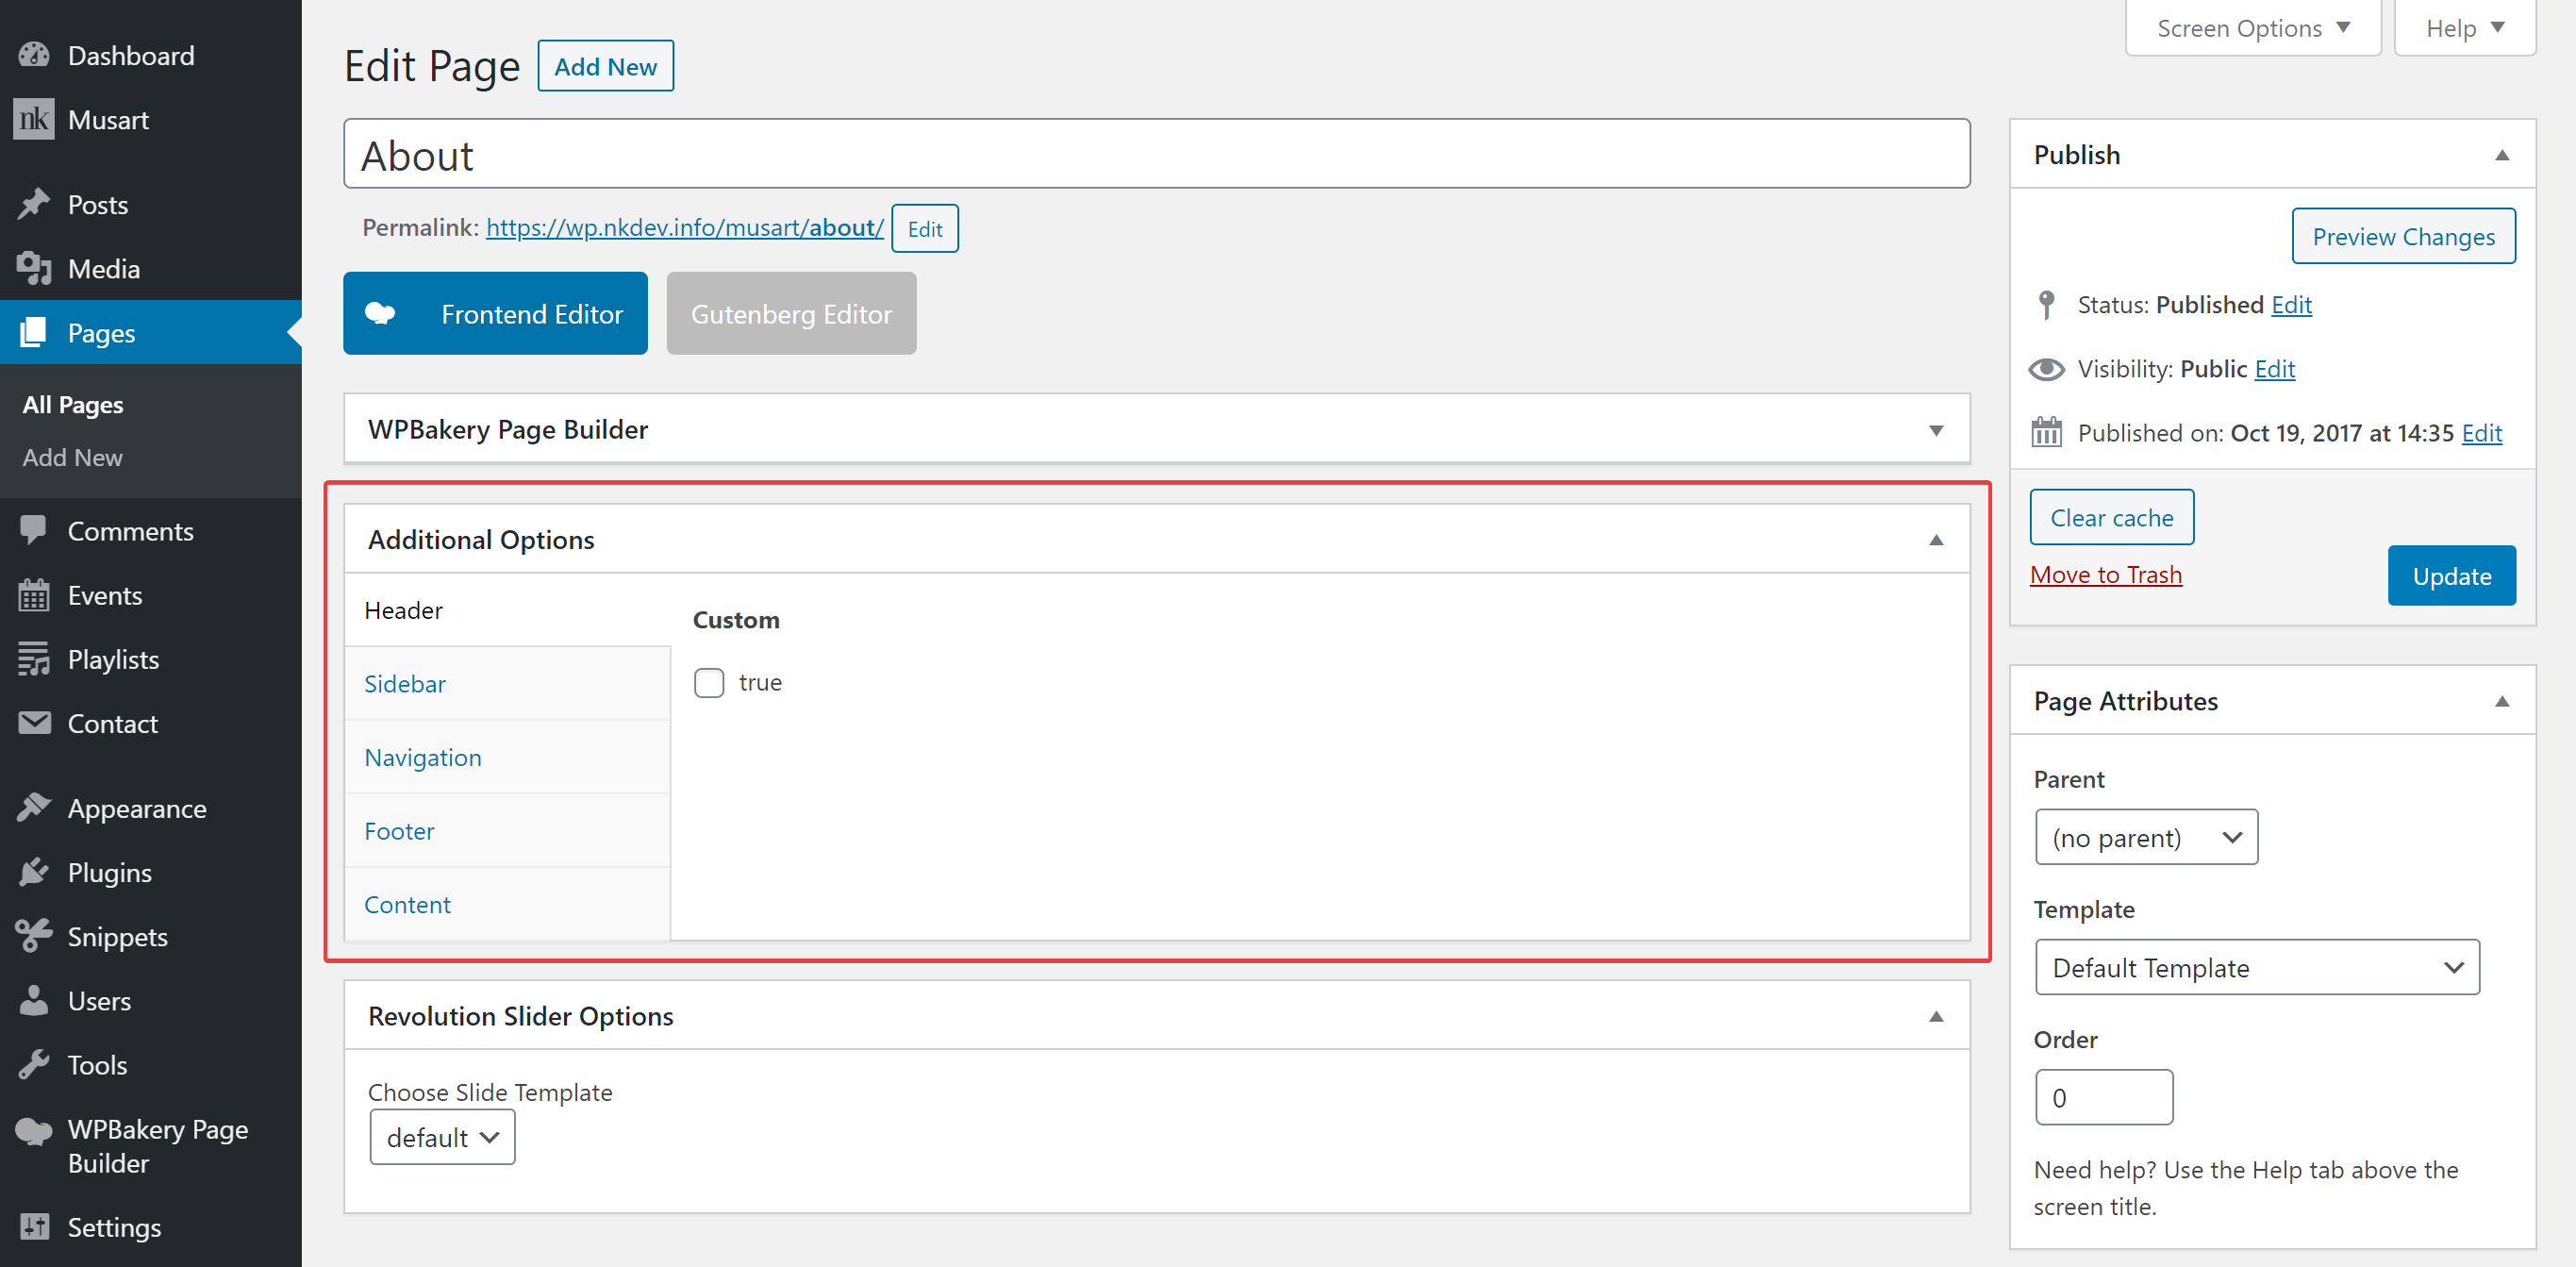
Task: Click the Events calendar icon
Action: [34, 594]
